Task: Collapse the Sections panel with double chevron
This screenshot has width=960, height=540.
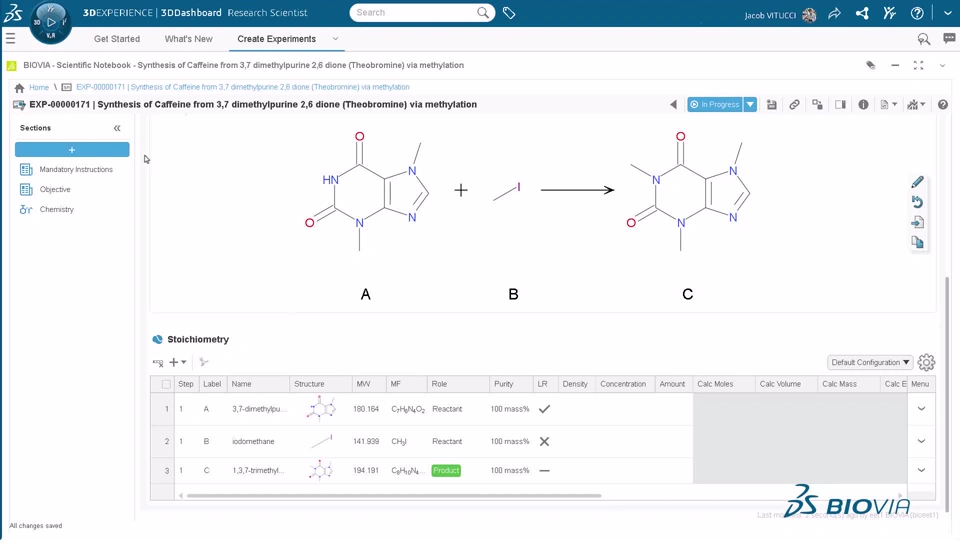Action: (x=117, y=128)
